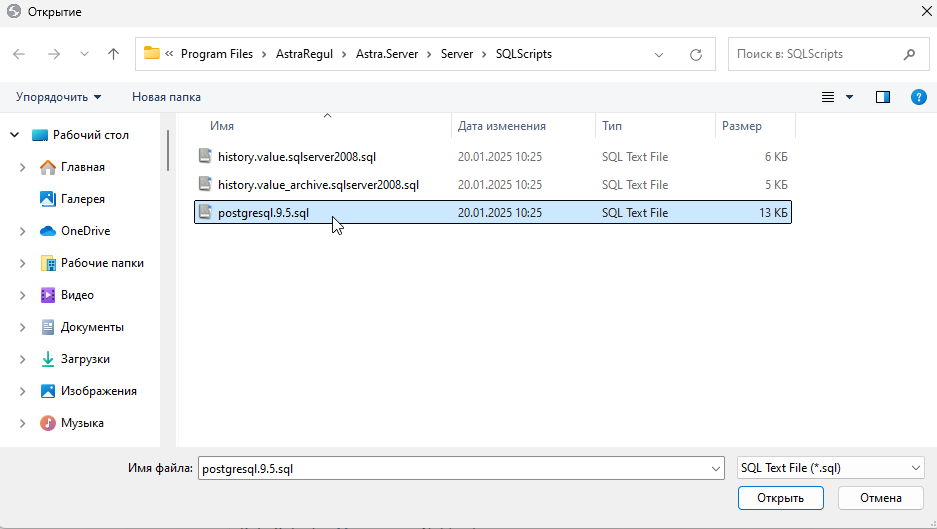The width and height of the screenshot is (937, 529).
Task: Expand the OneDrive tree node
Action: point(22,231)
